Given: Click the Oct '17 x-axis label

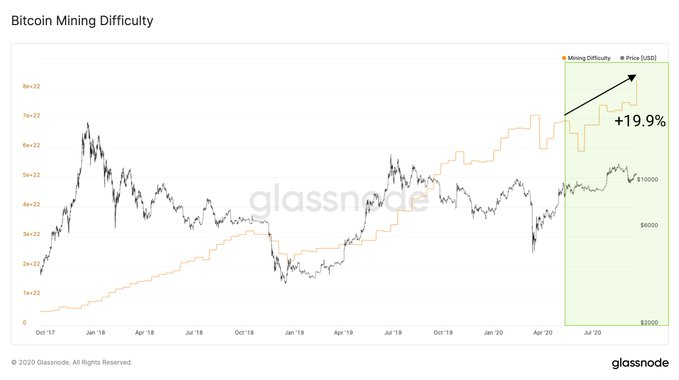Looking at the screenshot, I should pyautogui.click(x=45, y=333).
